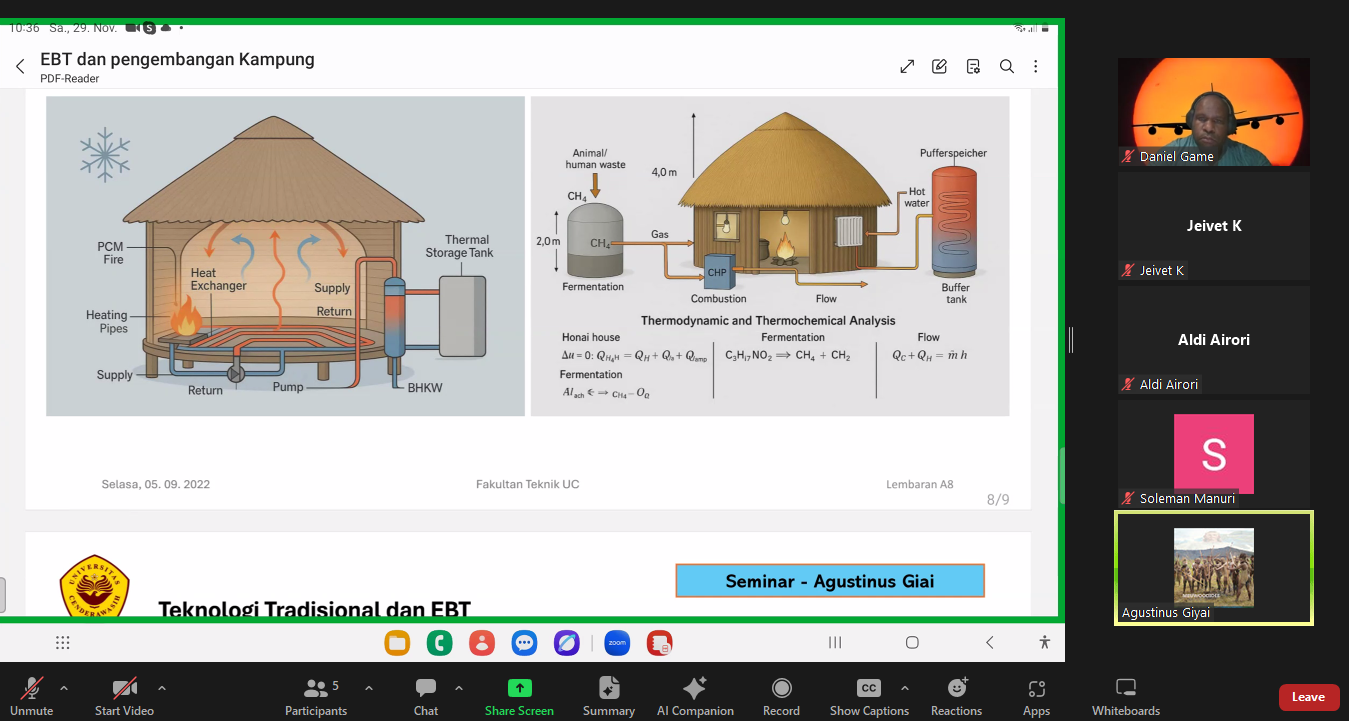Select Daniel Game video tile
This screenshot has width=1349, height=721.
click(x=1214, y=112)
